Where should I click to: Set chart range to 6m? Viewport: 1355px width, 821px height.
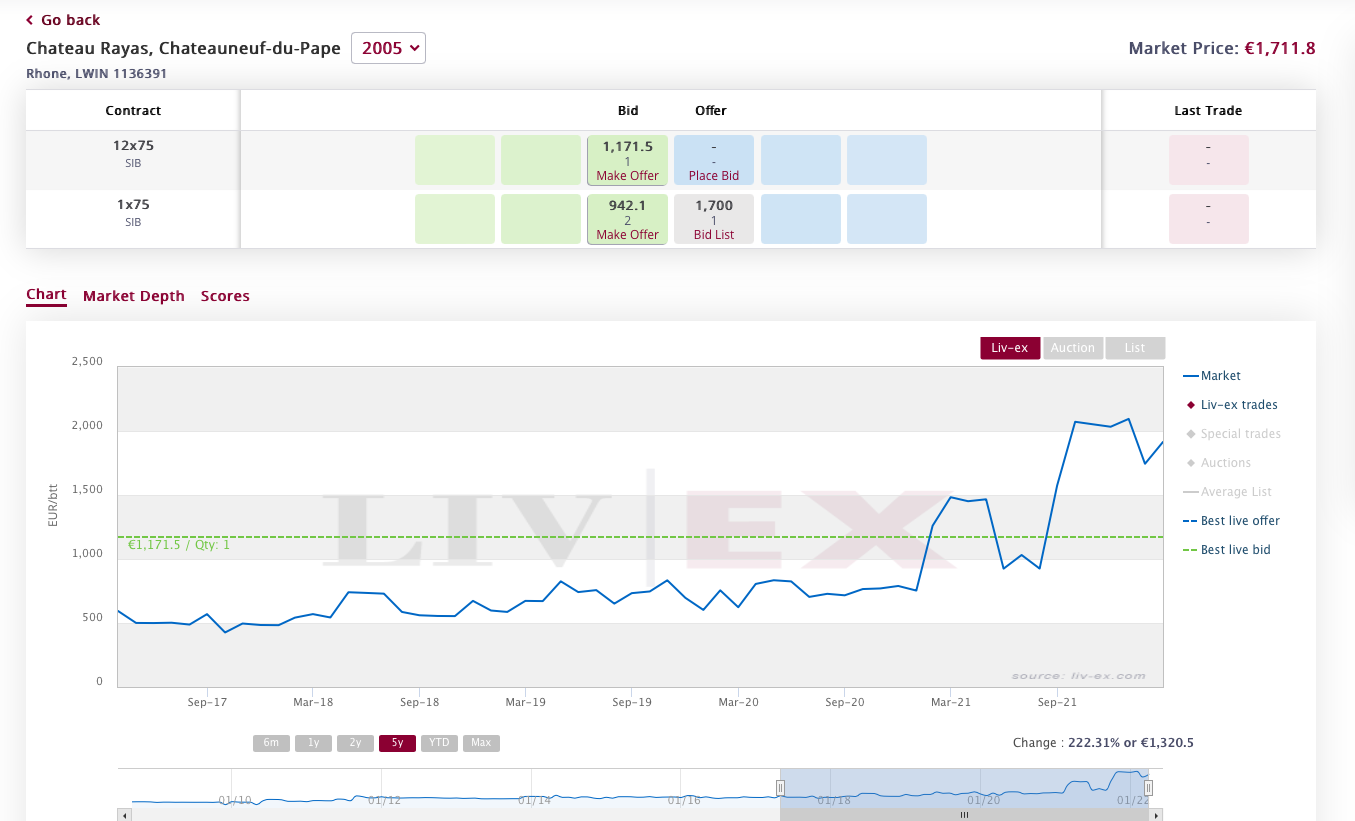coord(272,743)
